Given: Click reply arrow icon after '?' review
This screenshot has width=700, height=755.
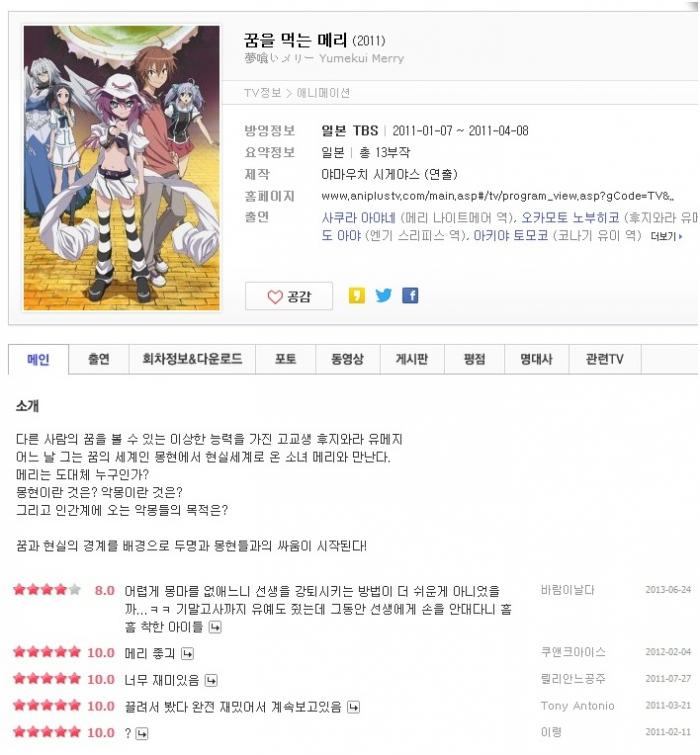Looking at the screenshot, I should pyautogui.click(x=142, y=733).
